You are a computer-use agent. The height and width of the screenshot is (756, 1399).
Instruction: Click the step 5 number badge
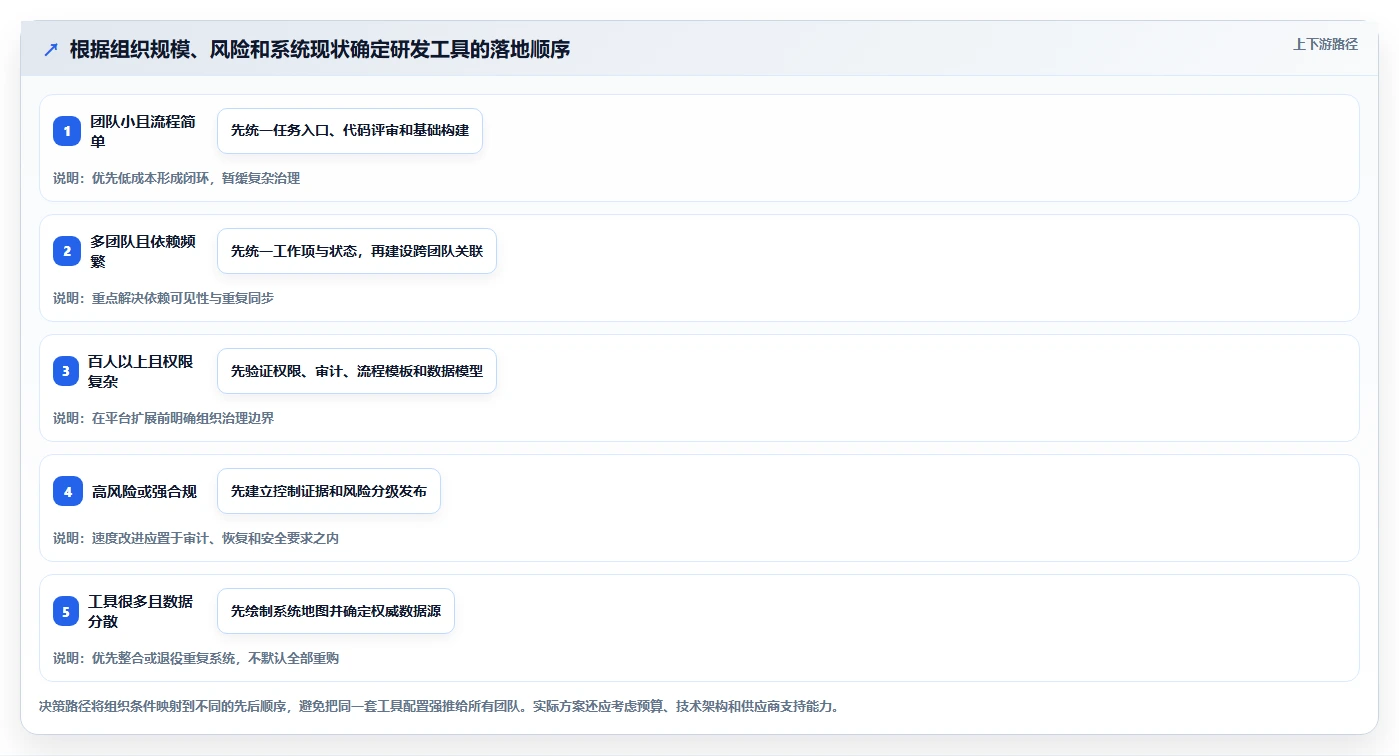pyautogui.click(x=67, y=611)
